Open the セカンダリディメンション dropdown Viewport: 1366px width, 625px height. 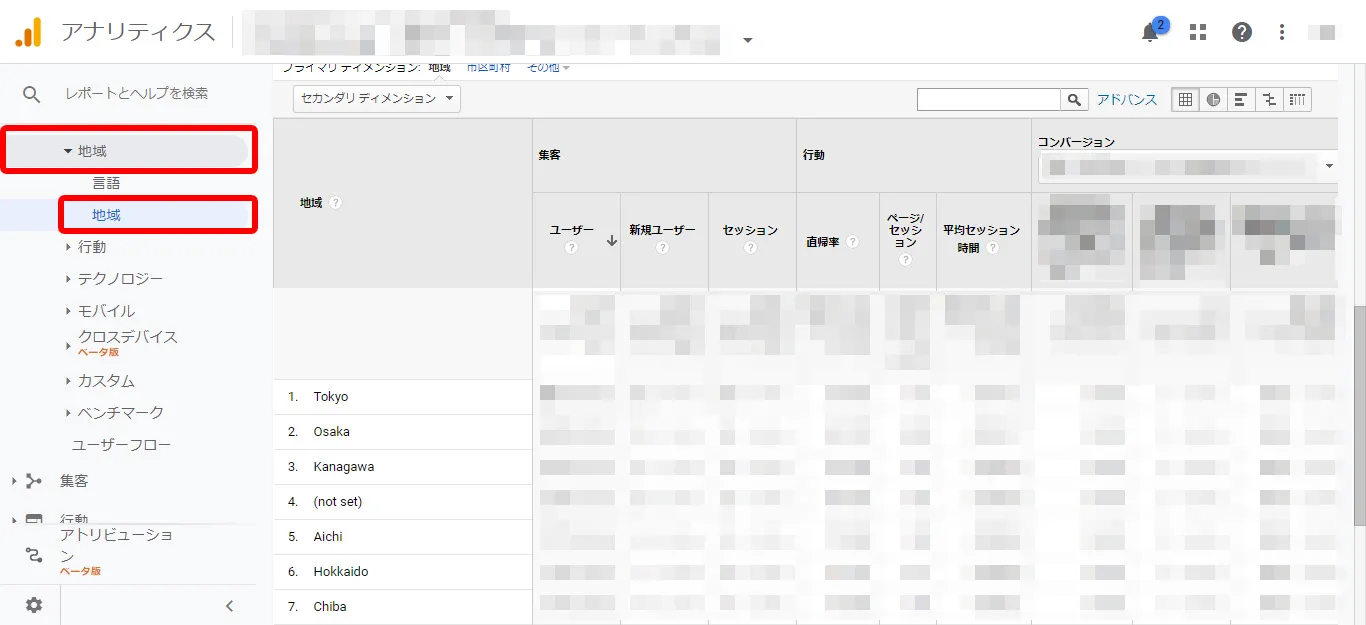[375, 99]
